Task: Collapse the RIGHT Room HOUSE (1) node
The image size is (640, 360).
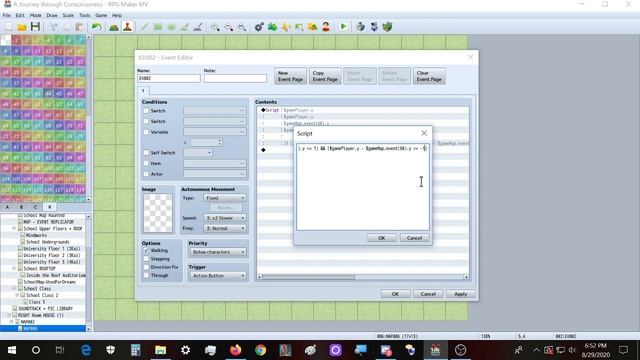Action: [x=9, y=315]
